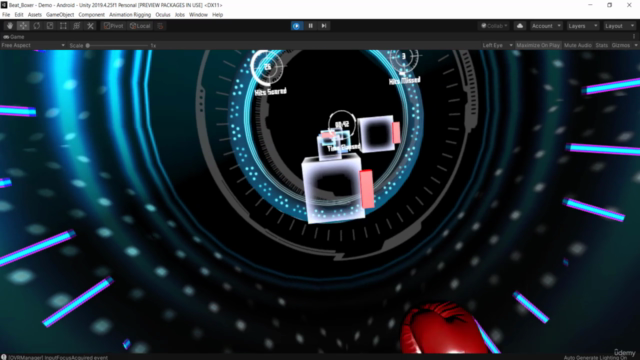Screen dimensions: 640x360
Task: Open the Layout dropdown
Action: pyautogui.click(x=619, y=26)
